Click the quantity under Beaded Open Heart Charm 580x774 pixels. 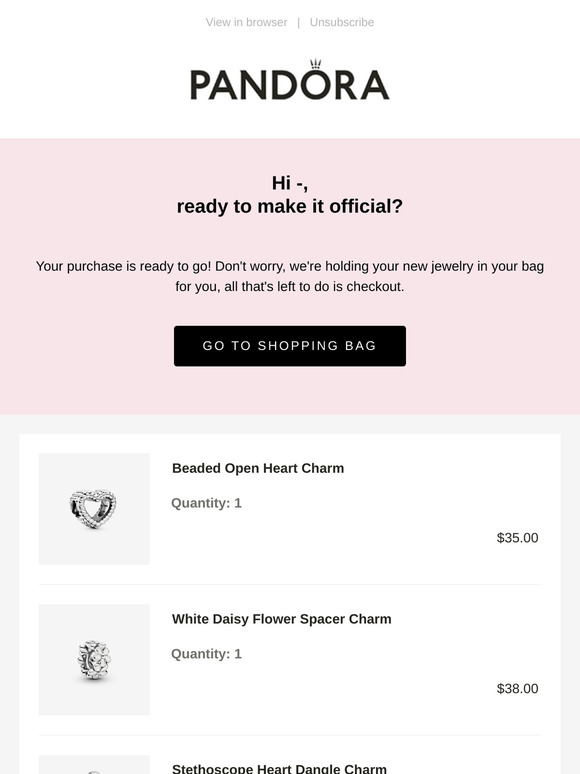(206, 503)
